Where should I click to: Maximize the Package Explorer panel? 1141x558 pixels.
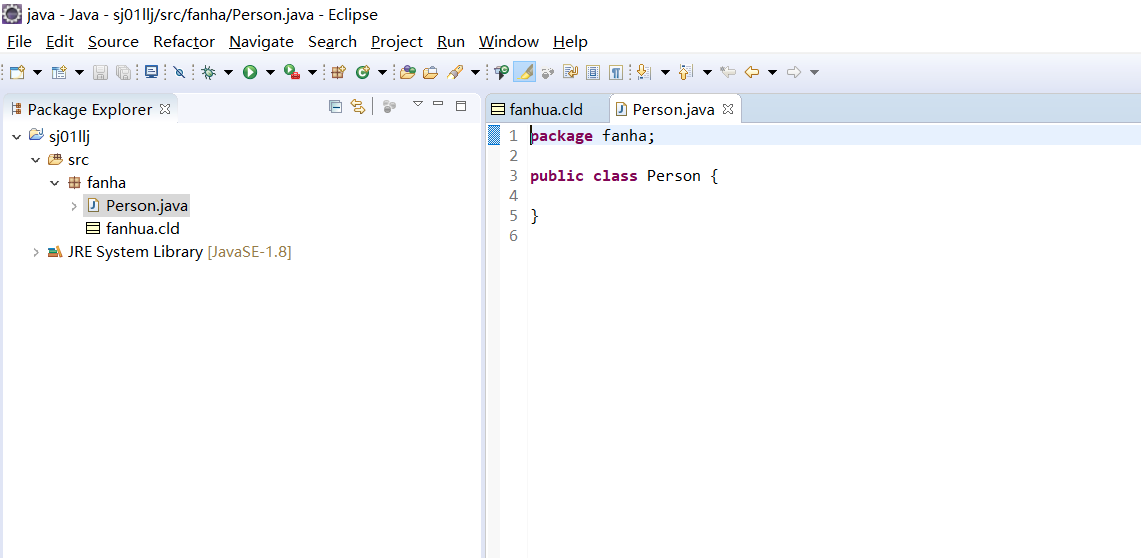click(x=461, y=105)
